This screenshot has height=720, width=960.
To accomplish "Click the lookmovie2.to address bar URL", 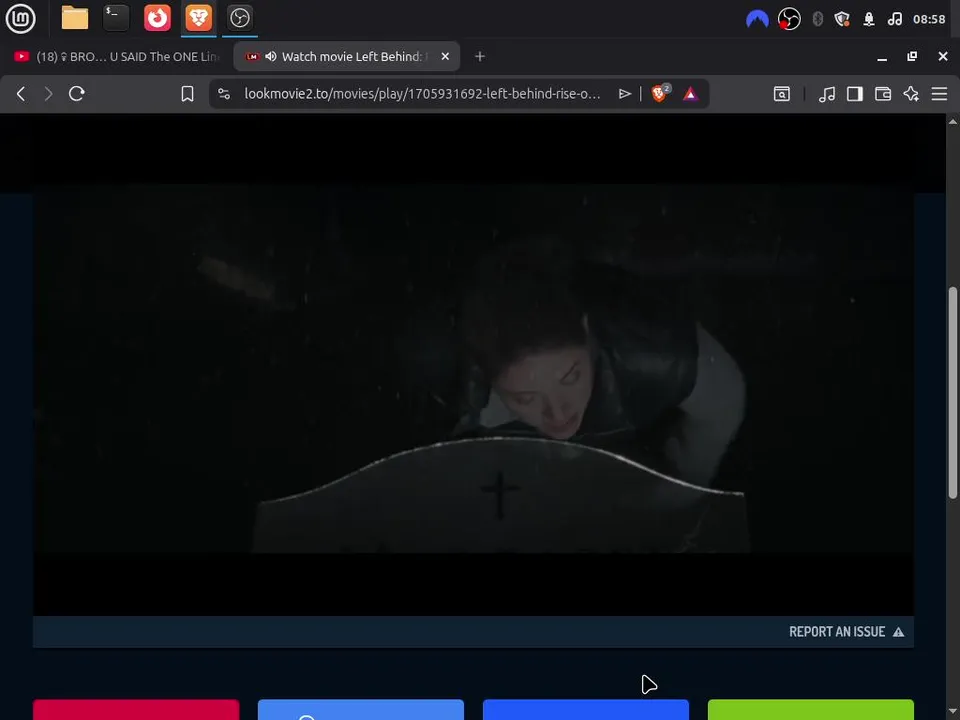I will (x=422, y=94).
